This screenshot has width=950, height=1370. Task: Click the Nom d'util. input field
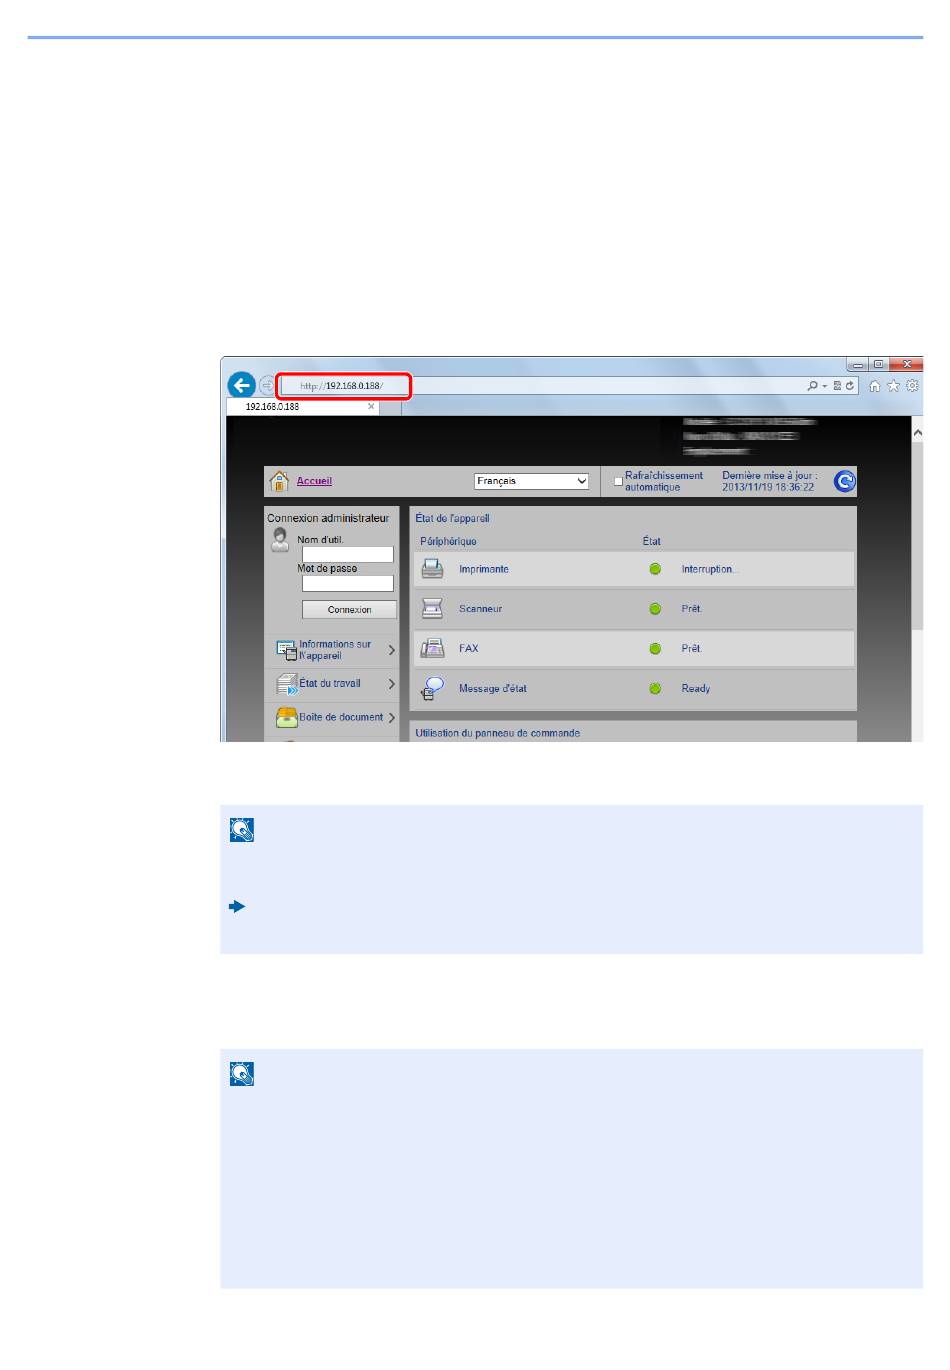[347, 554]
